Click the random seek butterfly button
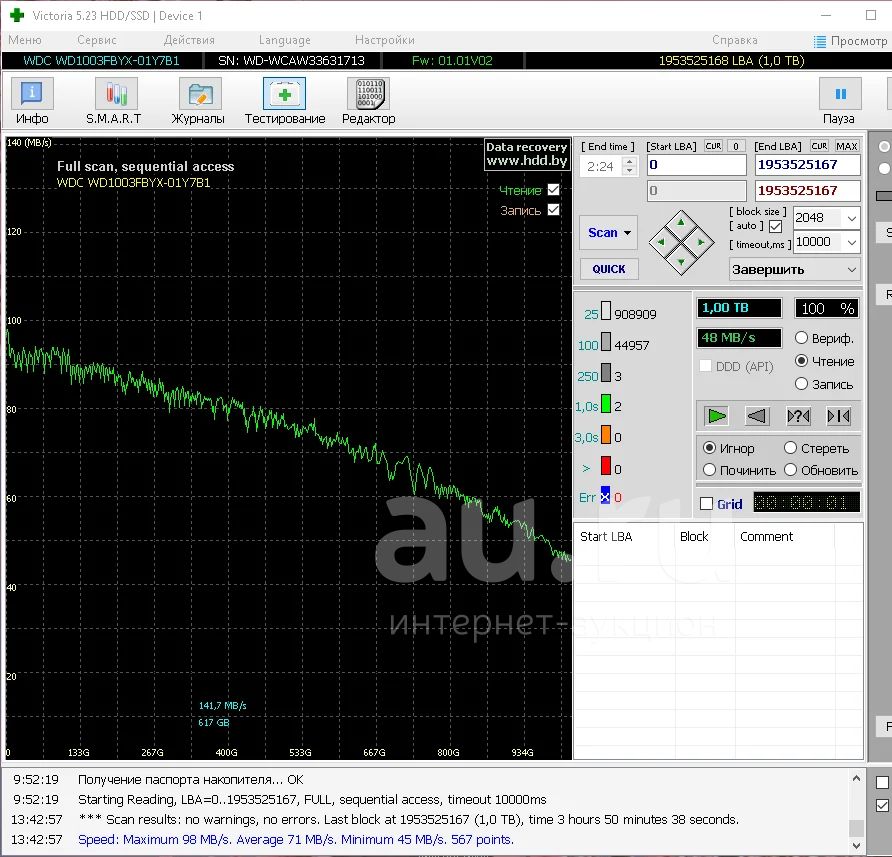This screenshot has width=892, height=857. [798, 417]
